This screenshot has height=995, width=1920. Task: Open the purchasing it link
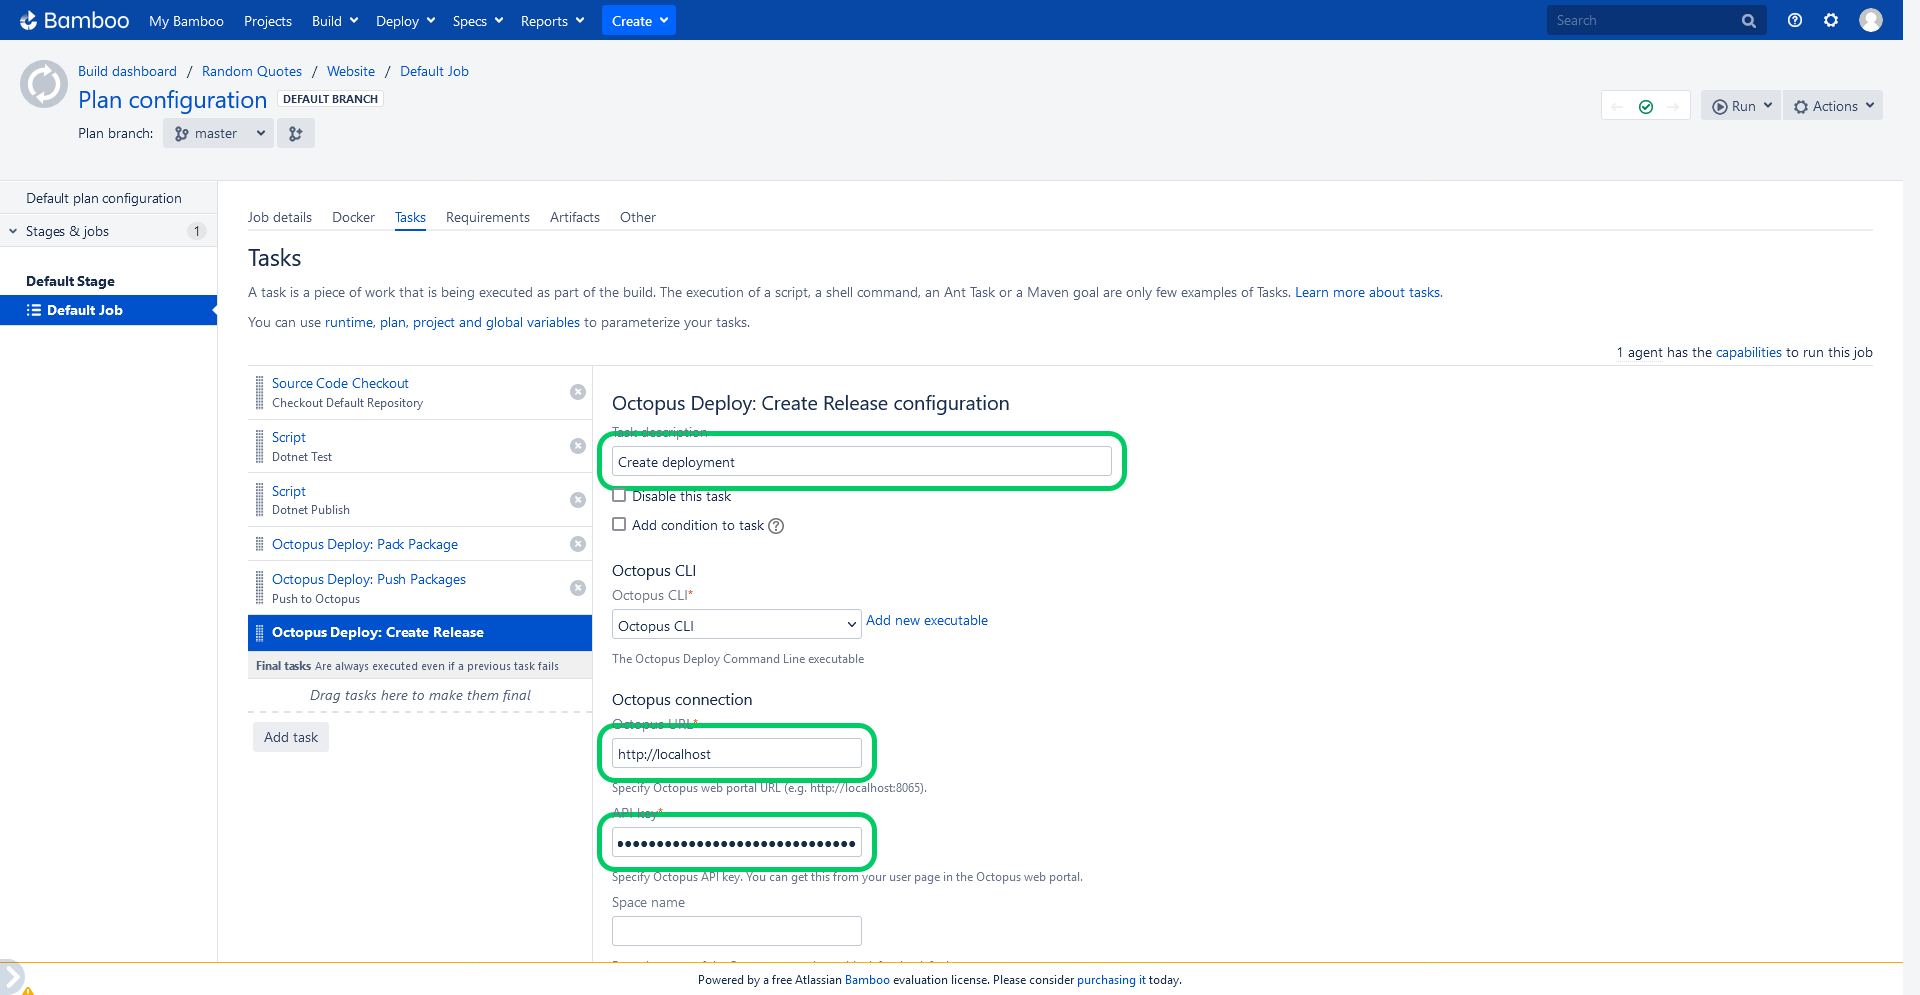(1111, 980)
